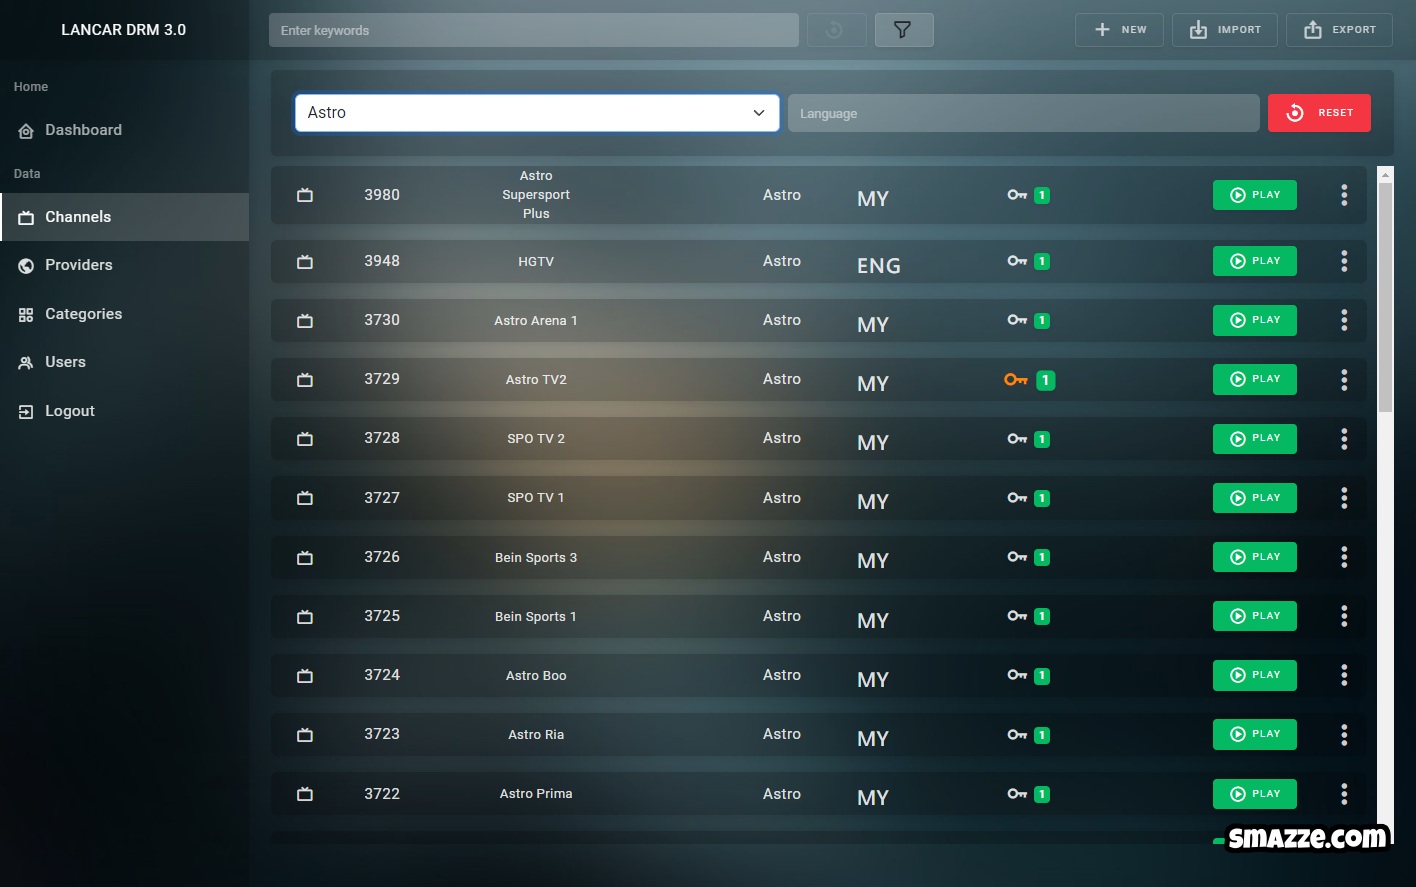Click the channel name Astro Ria

[x=536, y=735]
